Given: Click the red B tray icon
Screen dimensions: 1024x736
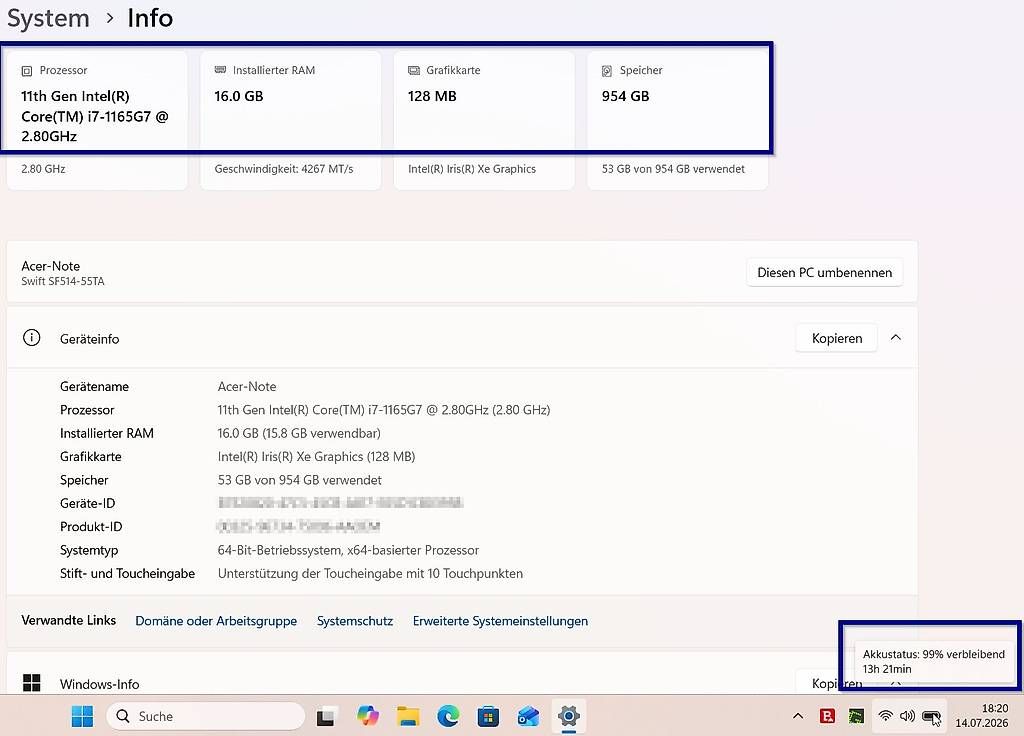Looking at the screenshot, I should (x=827, y=716).
